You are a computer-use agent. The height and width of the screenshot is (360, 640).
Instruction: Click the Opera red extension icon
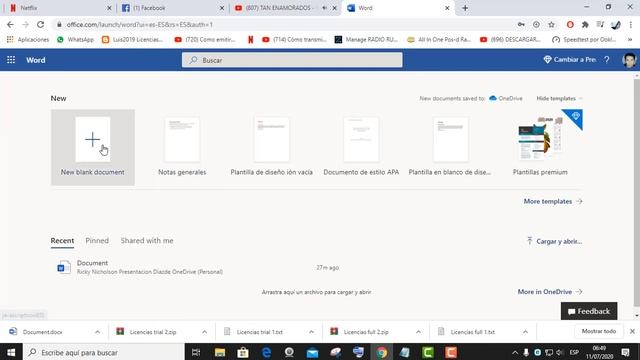click(x=570, y=24)
